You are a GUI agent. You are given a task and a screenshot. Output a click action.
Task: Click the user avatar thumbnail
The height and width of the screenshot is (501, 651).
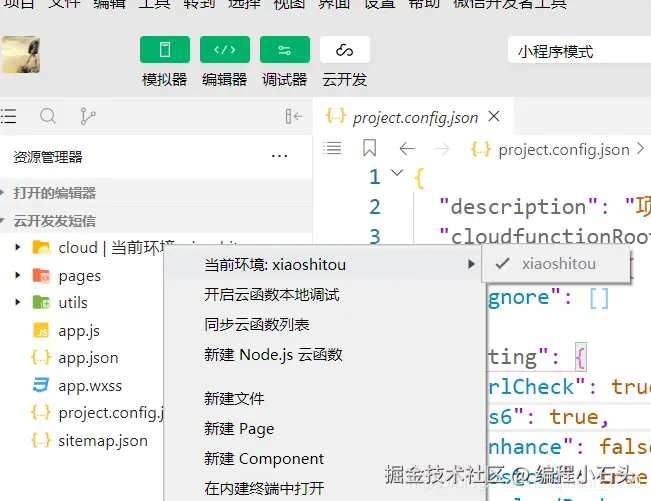[x=21, y=54]
